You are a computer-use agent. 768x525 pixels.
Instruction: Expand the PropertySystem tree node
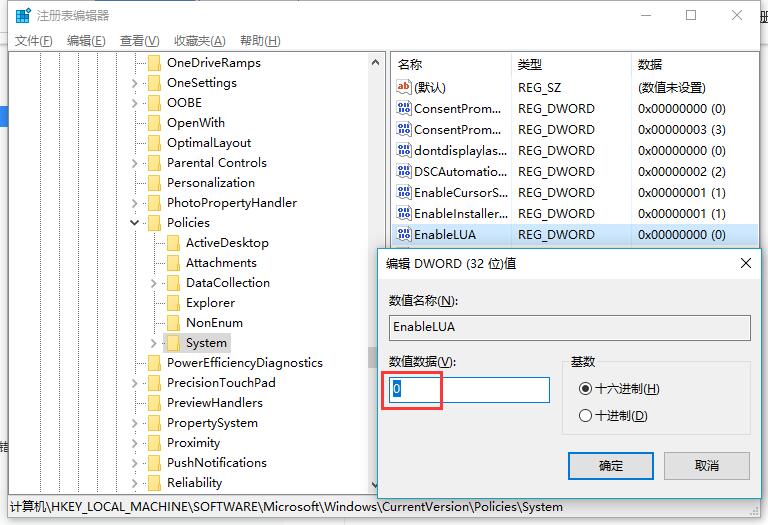coord(135,423)
